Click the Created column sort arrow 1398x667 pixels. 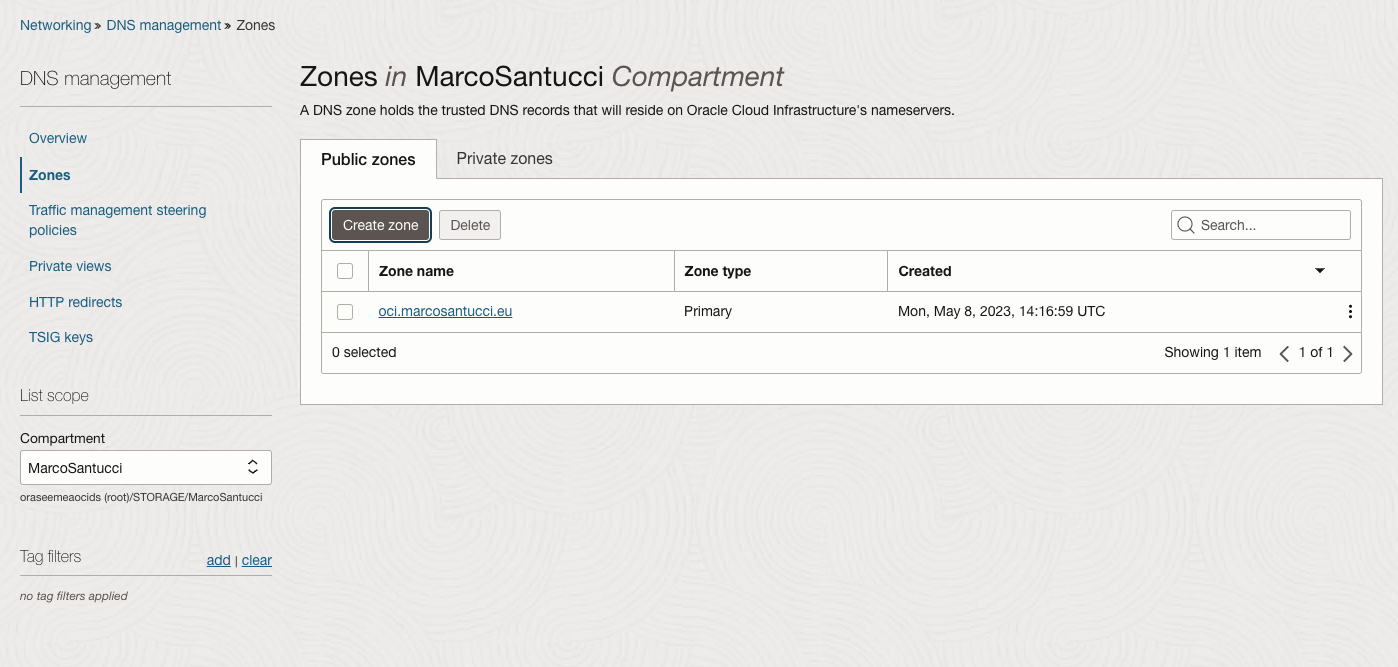(1320, 270)
